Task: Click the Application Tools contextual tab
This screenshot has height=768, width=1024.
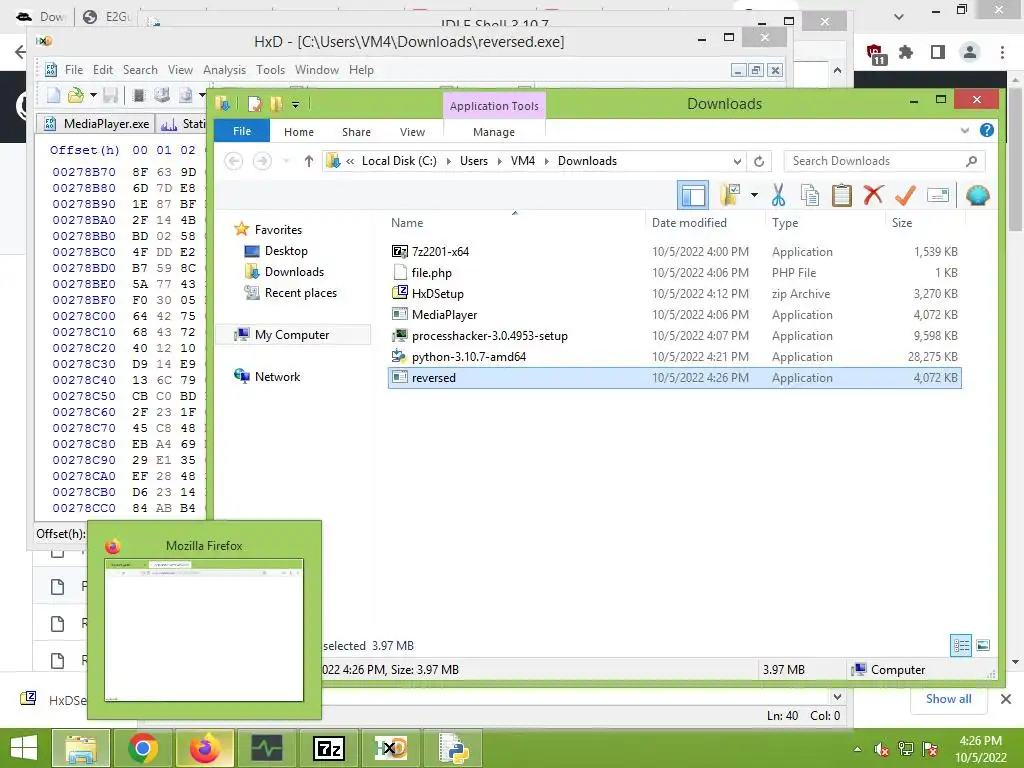Action: point(494,106)
